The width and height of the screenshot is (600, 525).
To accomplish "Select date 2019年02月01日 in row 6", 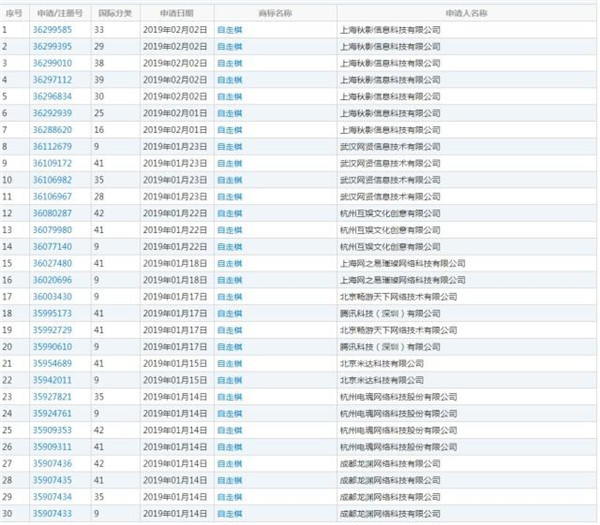I will coord(175,113).
